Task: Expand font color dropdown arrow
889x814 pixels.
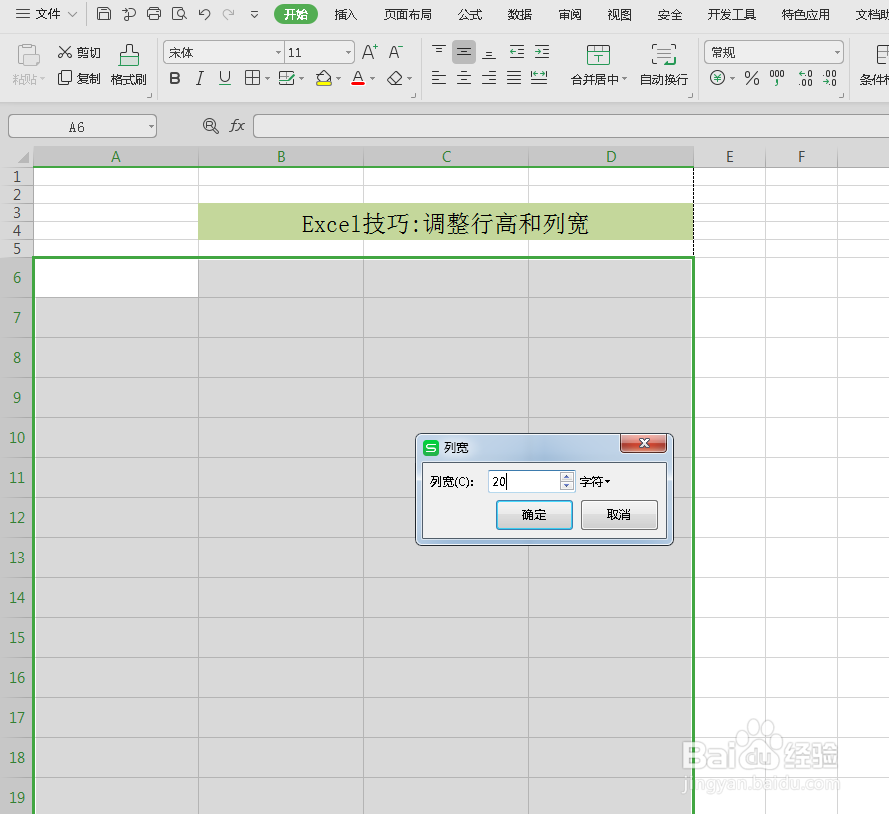Action: [372, 79]
